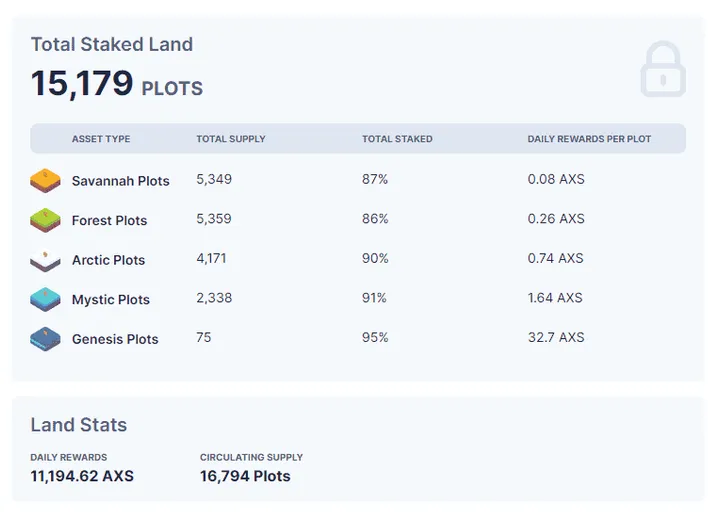
Task: Click the Mystic plot icon
Action: 45,299
